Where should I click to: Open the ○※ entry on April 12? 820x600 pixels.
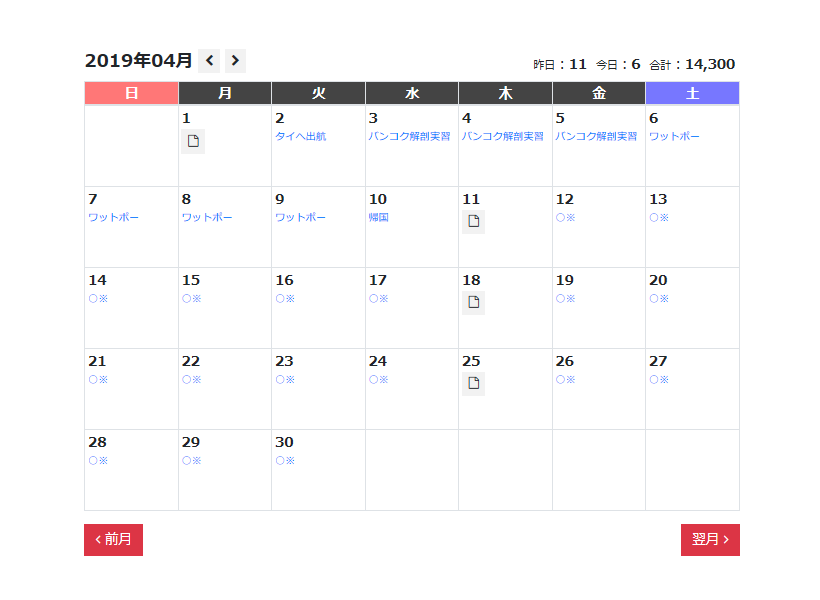coord(565,218)
